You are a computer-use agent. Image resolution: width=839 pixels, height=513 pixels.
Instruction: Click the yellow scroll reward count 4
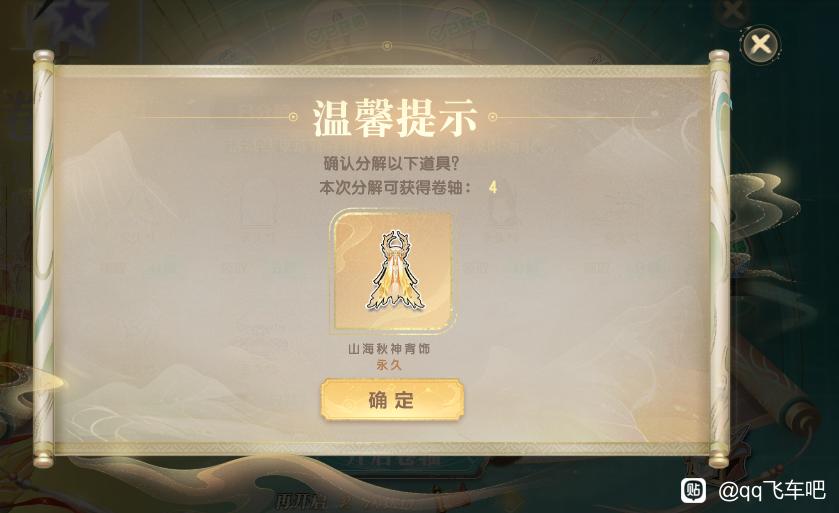click(x=493, y=187)
